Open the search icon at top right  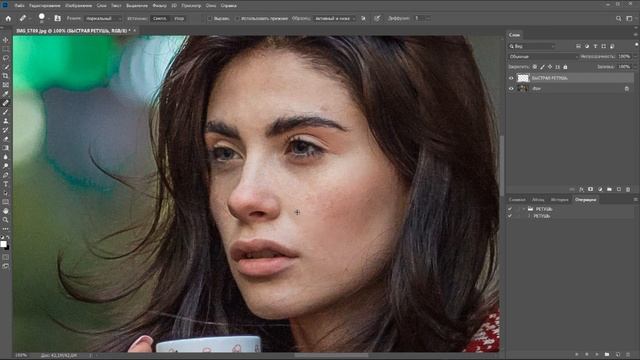click(x=618, y=18)
